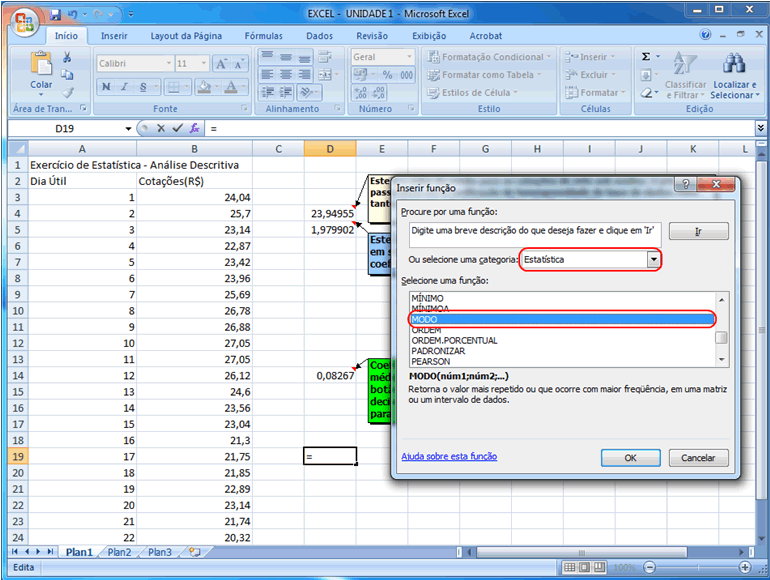The height and width of the screenshot is (580, 770).
Task: Click the Save icon in quick access toolbar
Action: click(56, 16)
